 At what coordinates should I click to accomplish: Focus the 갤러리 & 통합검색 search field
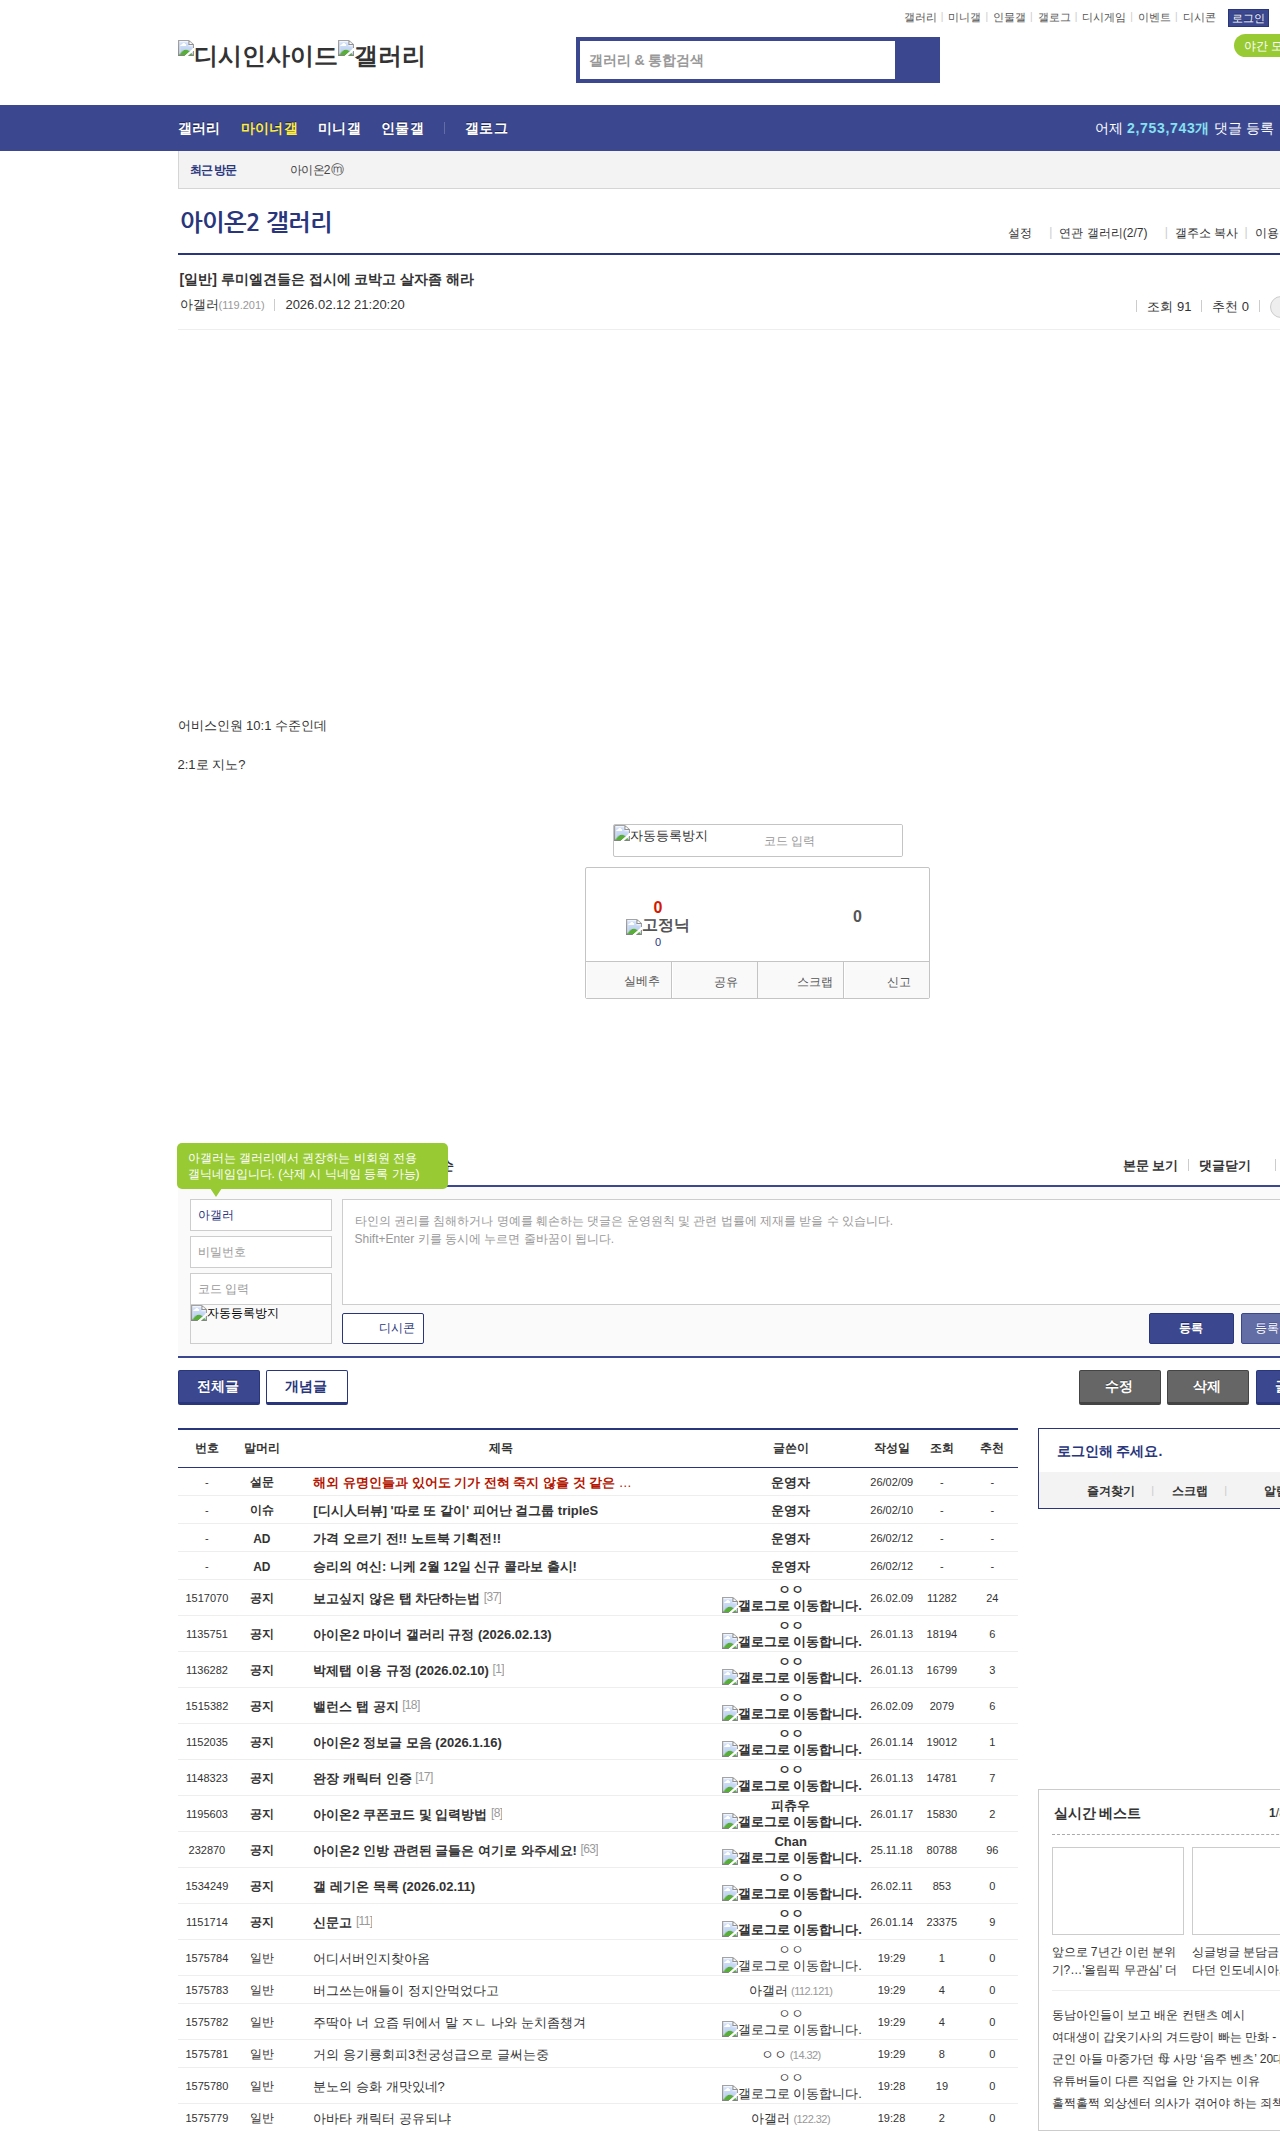click(x=738, y=60)
